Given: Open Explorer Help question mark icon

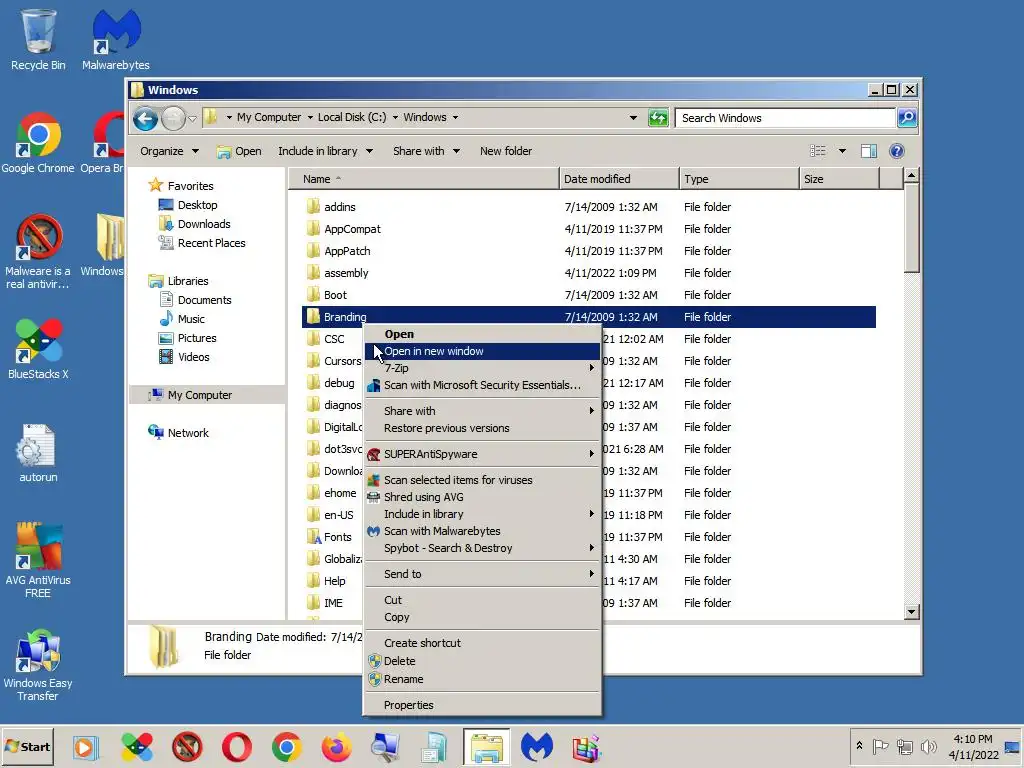Looking at the screenshot, I should pyautogui.click(x=897, y=152).
